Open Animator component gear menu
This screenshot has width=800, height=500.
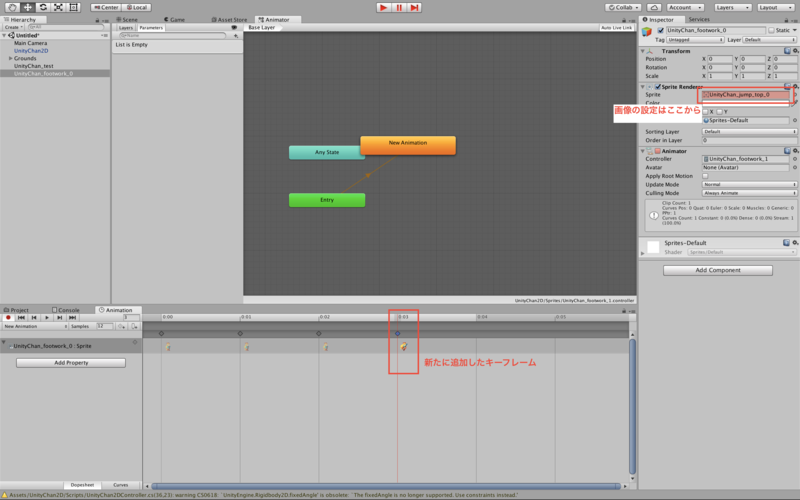pos(795,151)
